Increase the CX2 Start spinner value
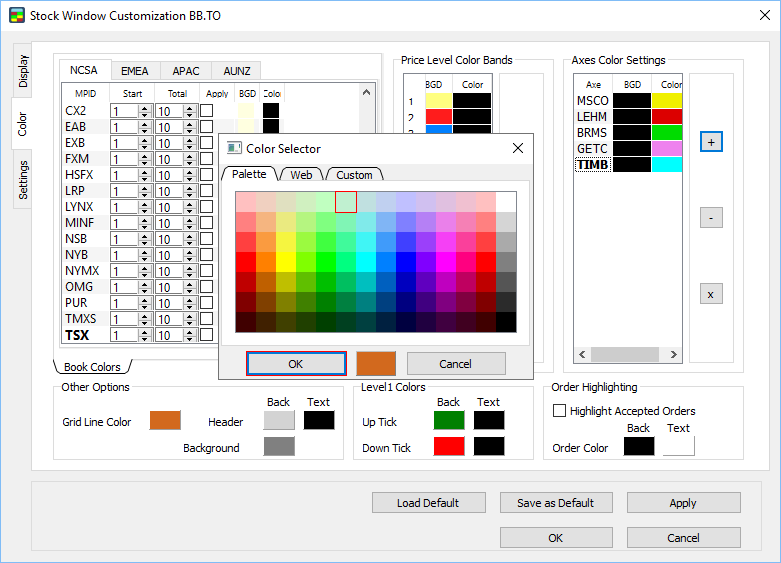 click(x=145, y=107)
